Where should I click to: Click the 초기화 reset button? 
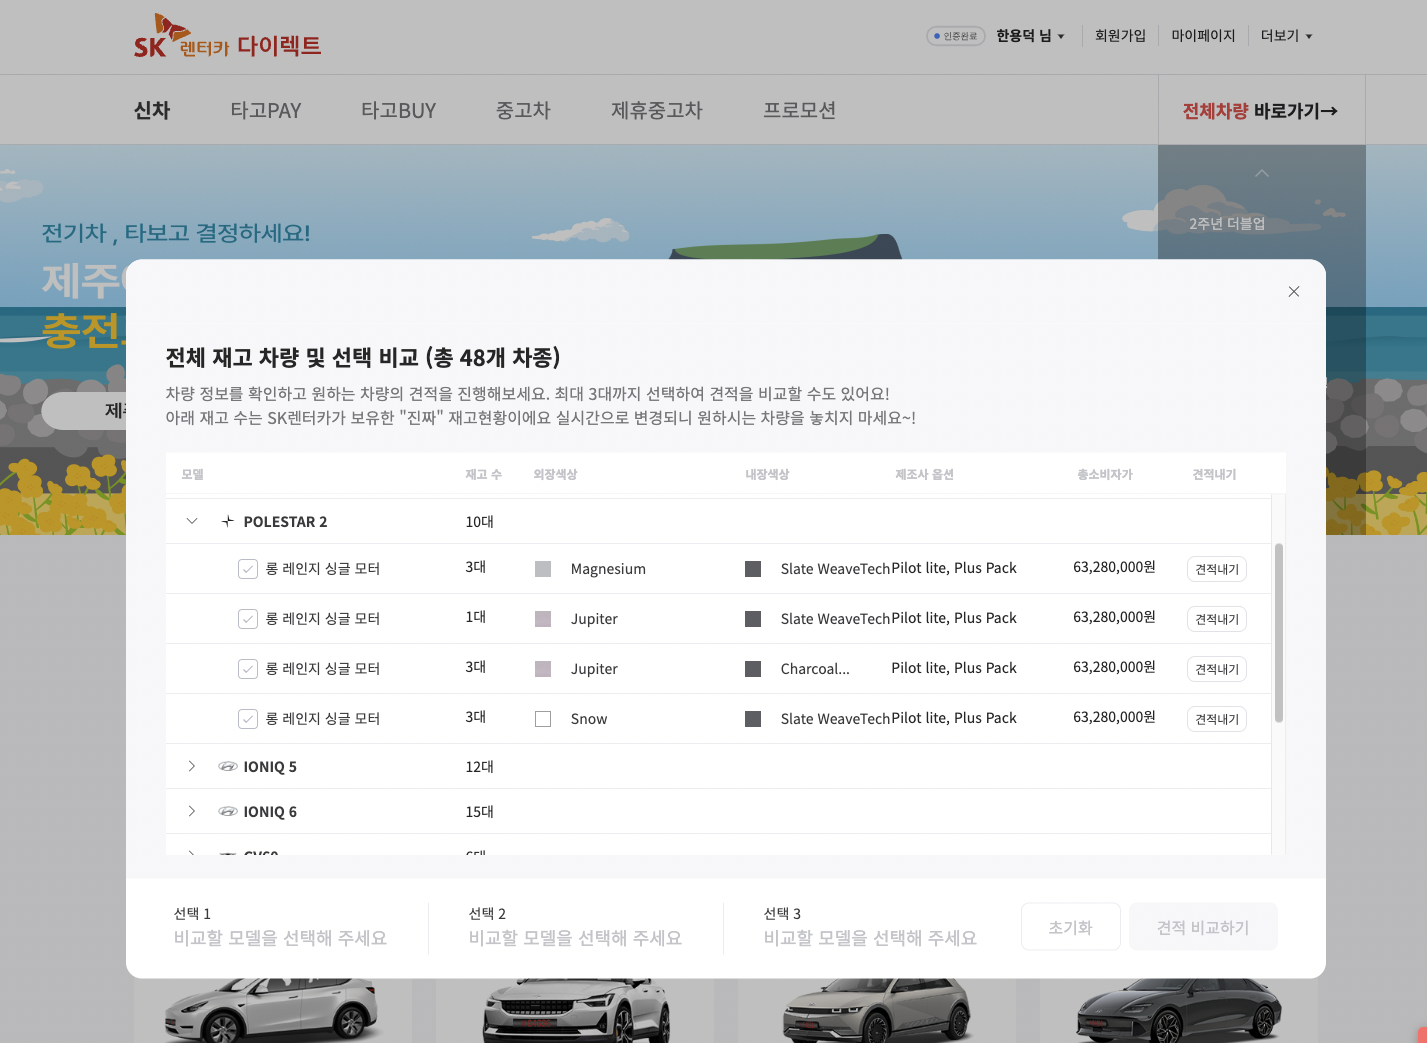pyautogui.click(x=1070, y=927)
